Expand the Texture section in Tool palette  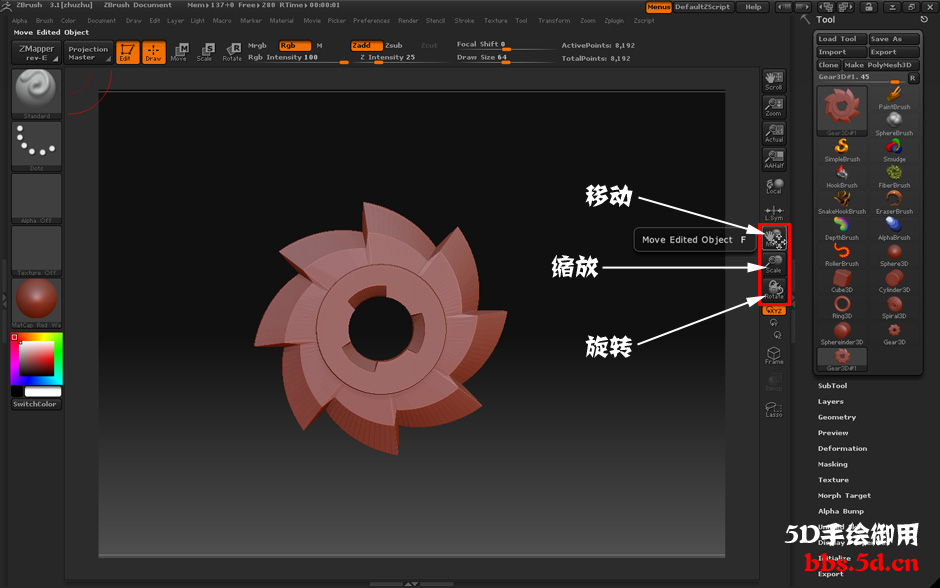pos(833,480)
